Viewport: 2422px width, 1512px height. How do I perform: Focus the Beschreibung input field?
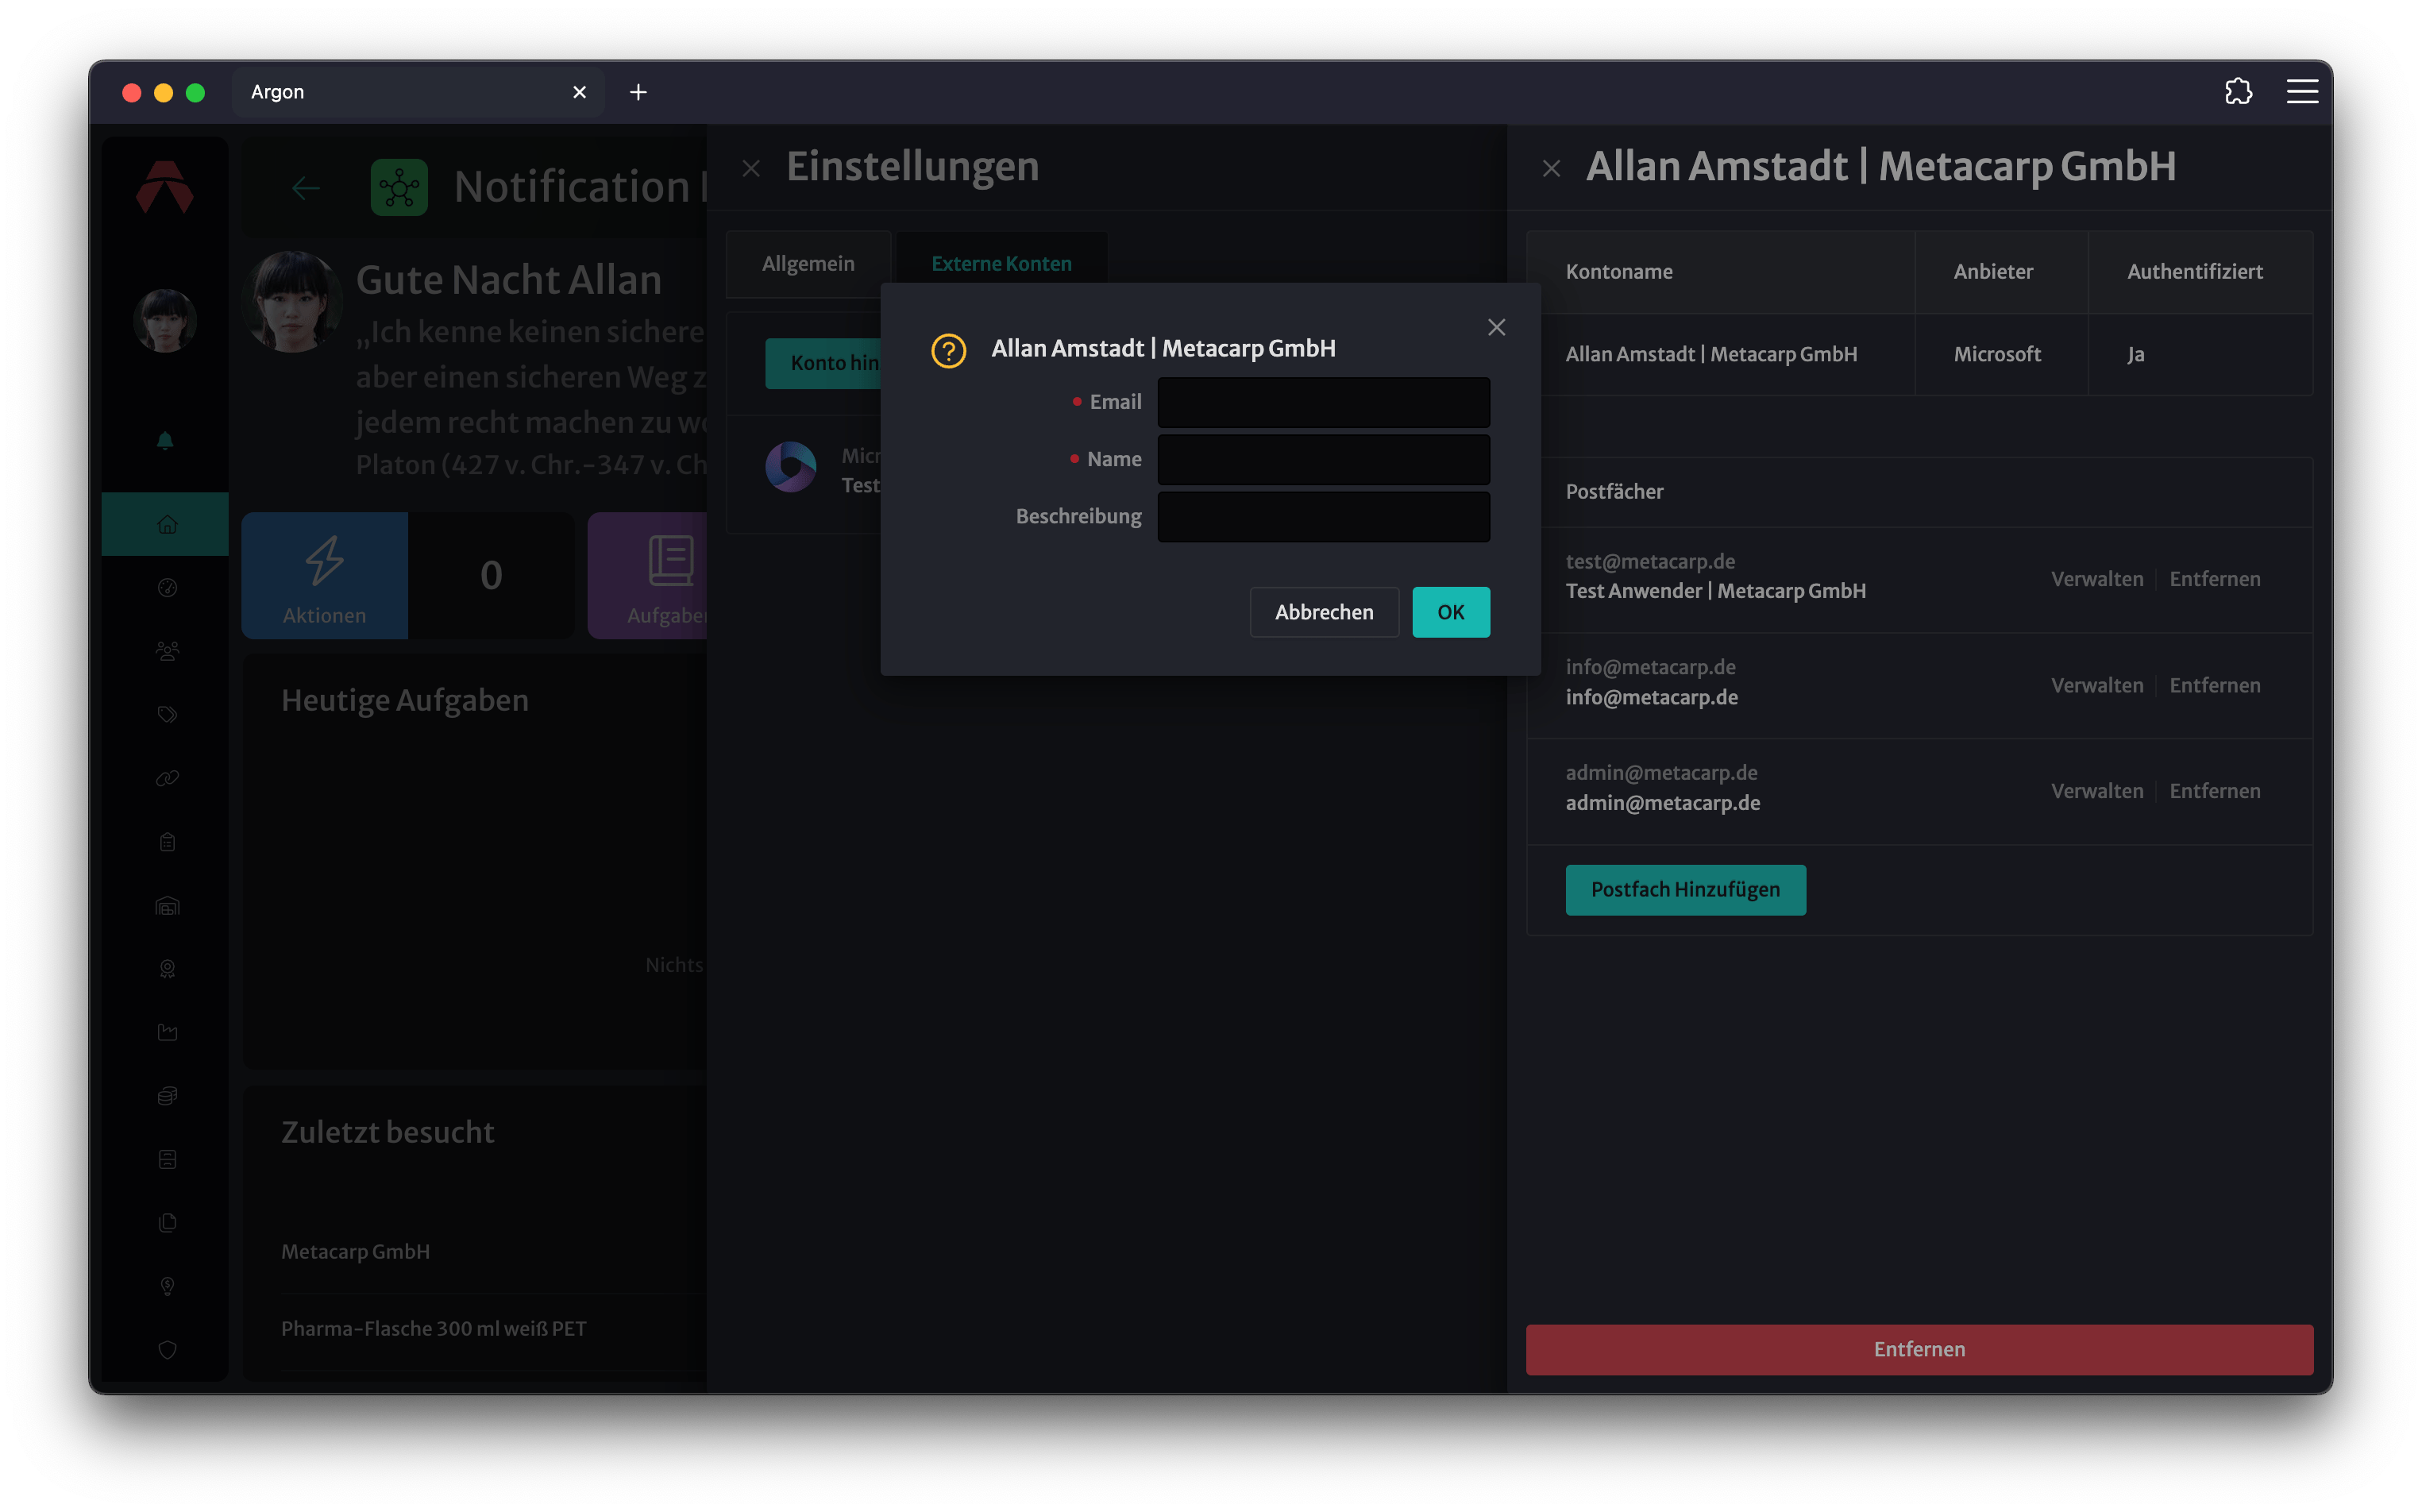[1323, 517]
